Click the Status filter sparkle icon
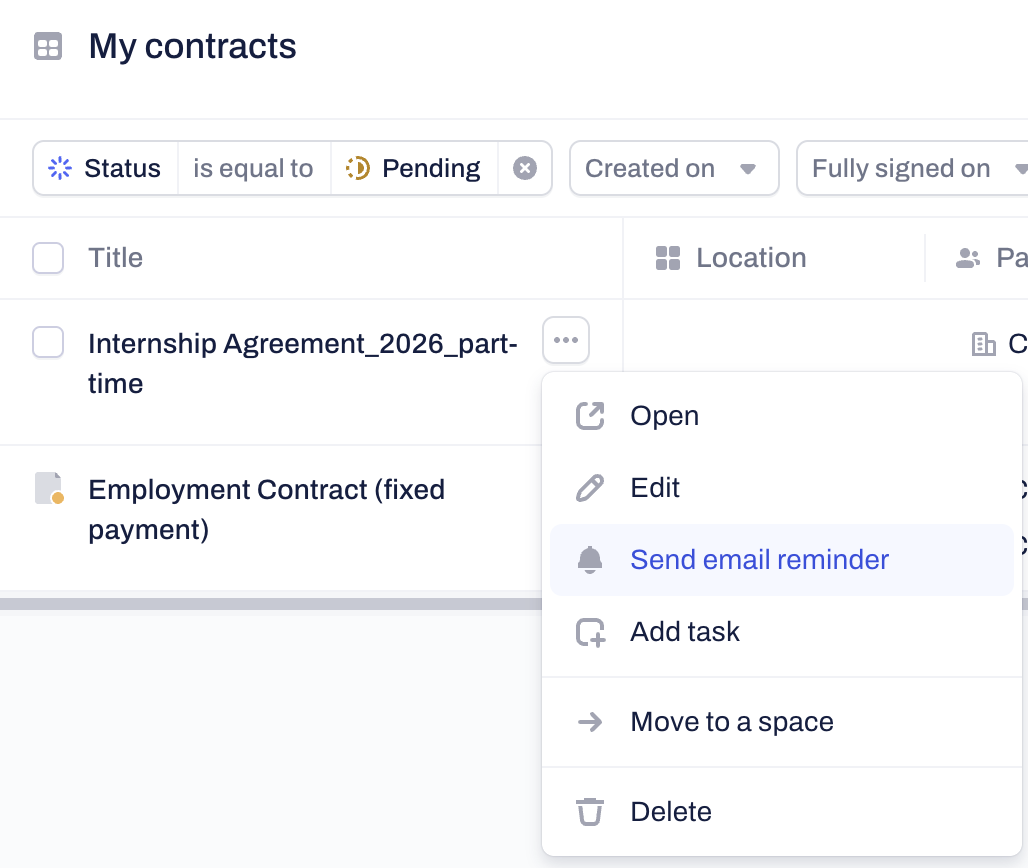Viewport: 1028px width, 868px height. (x=60, y=168)
